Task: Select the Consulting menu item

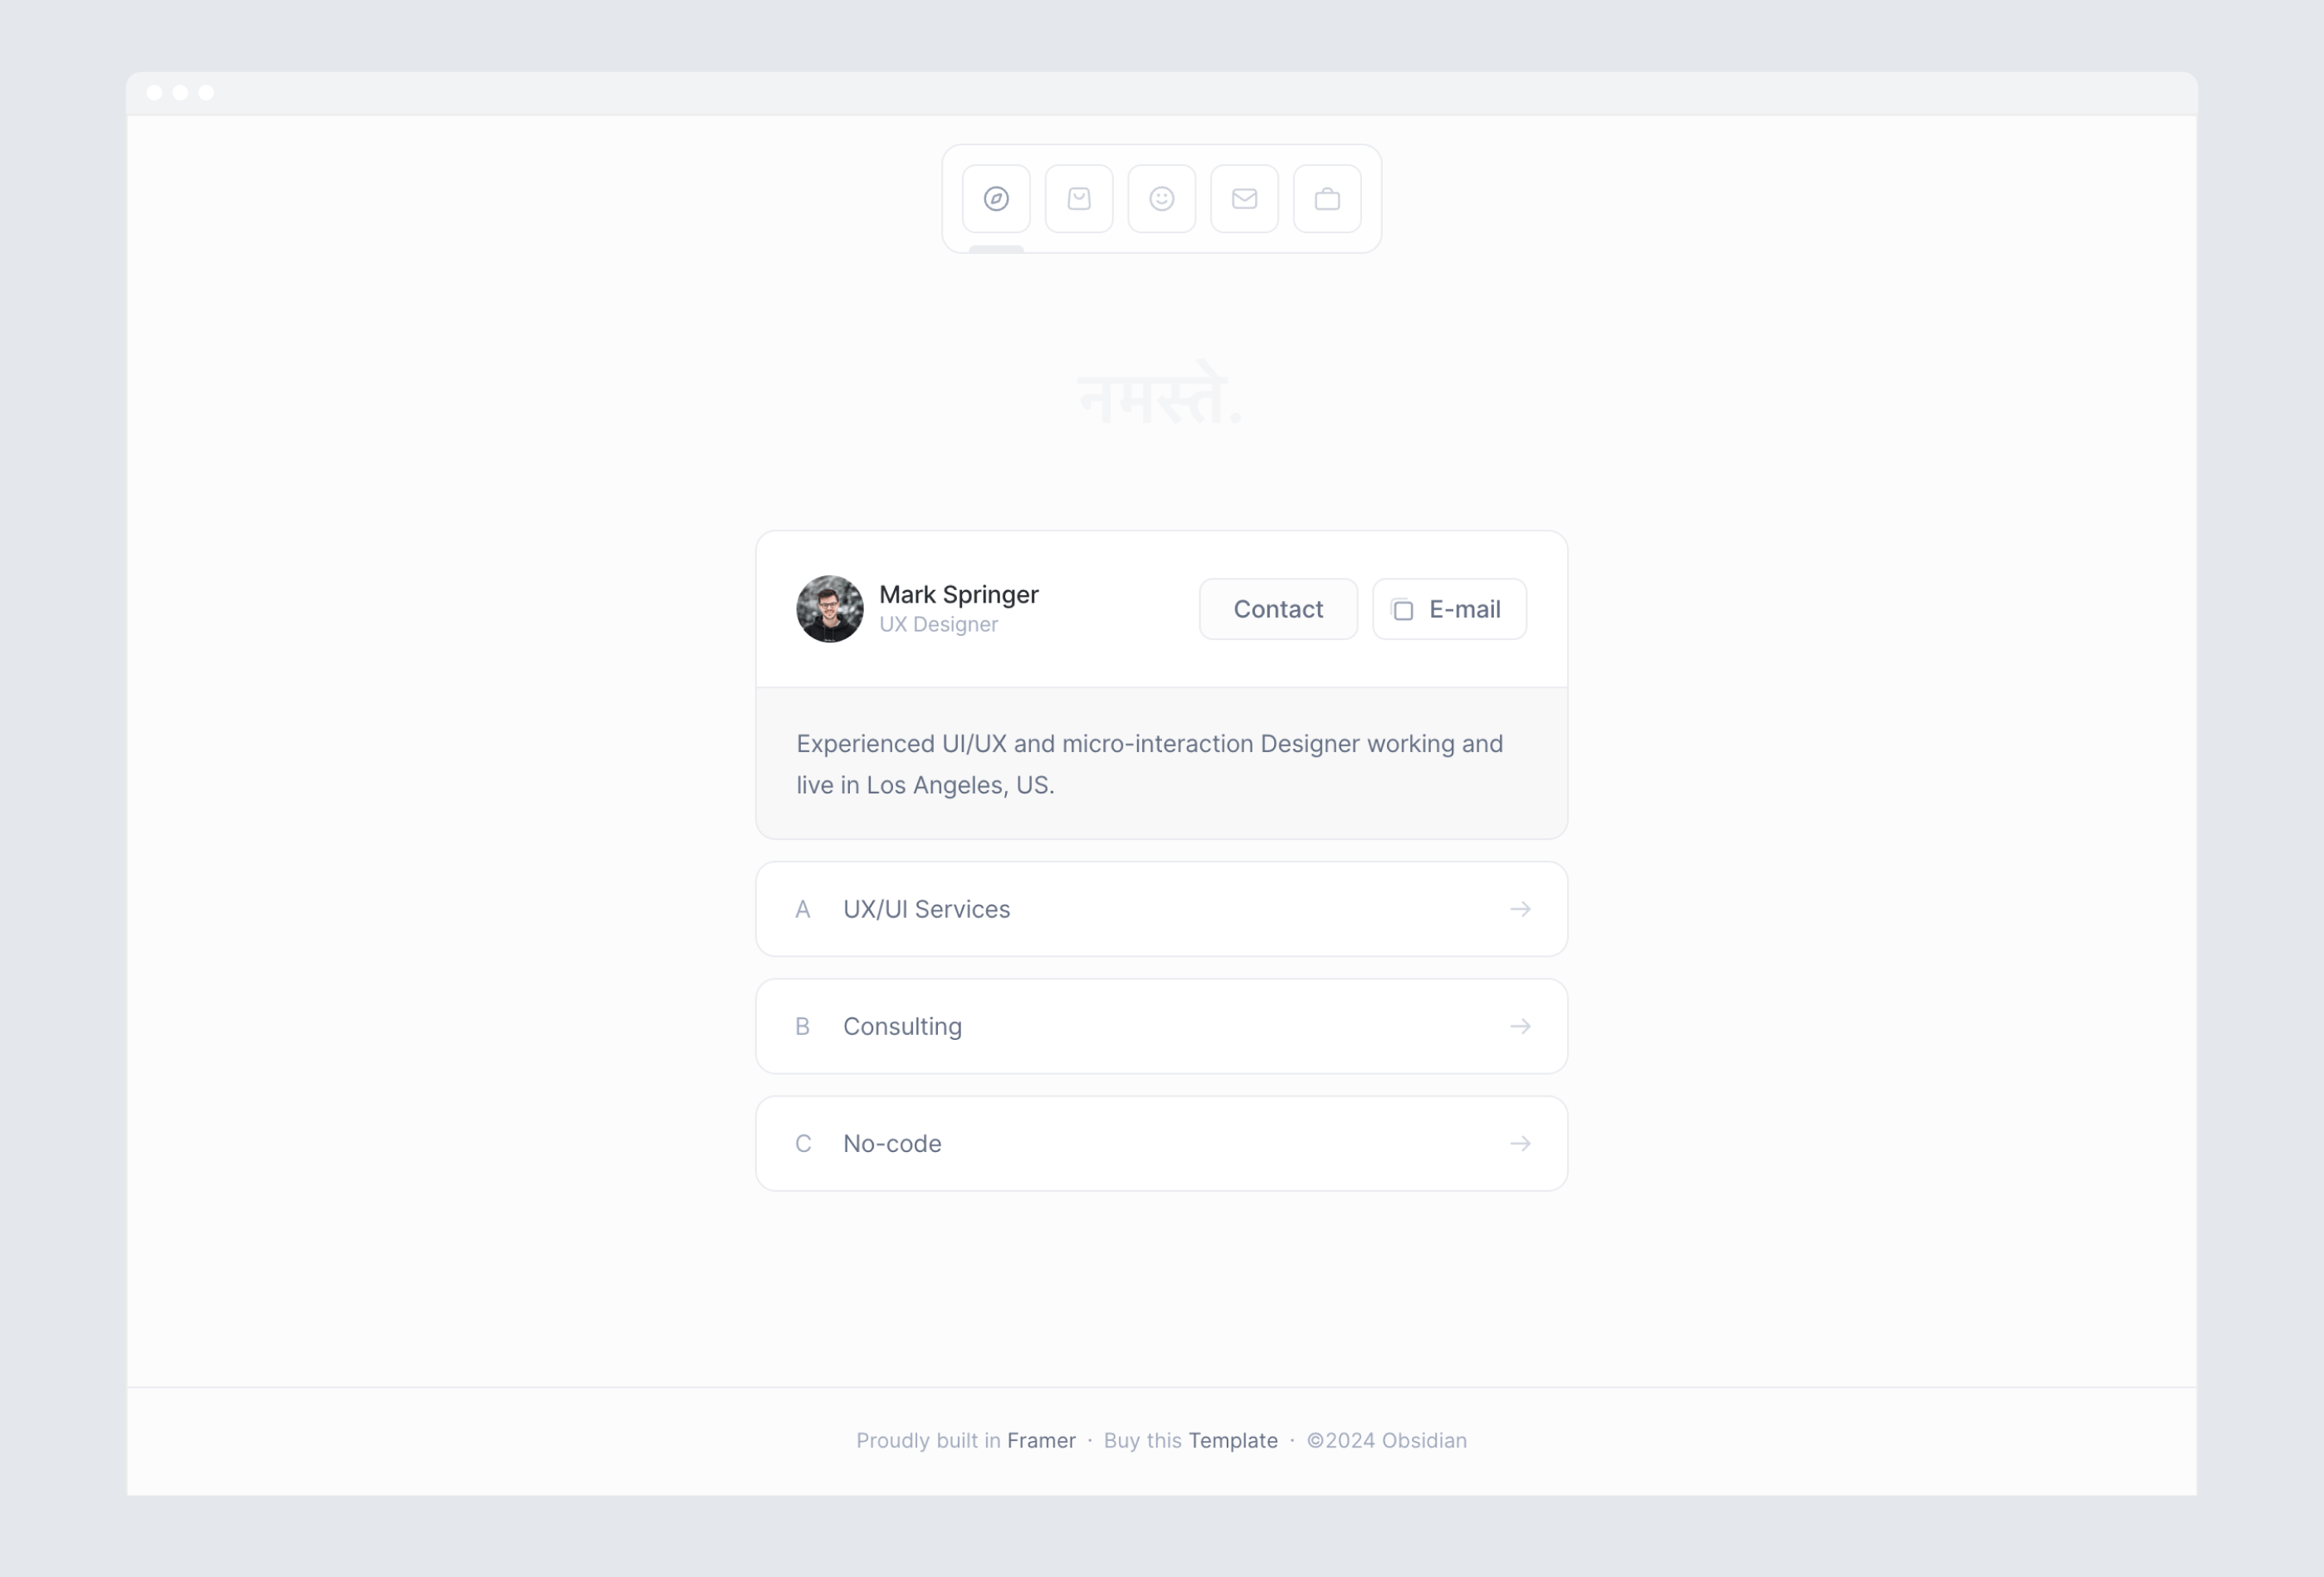Action: tap(1161, 1026)
